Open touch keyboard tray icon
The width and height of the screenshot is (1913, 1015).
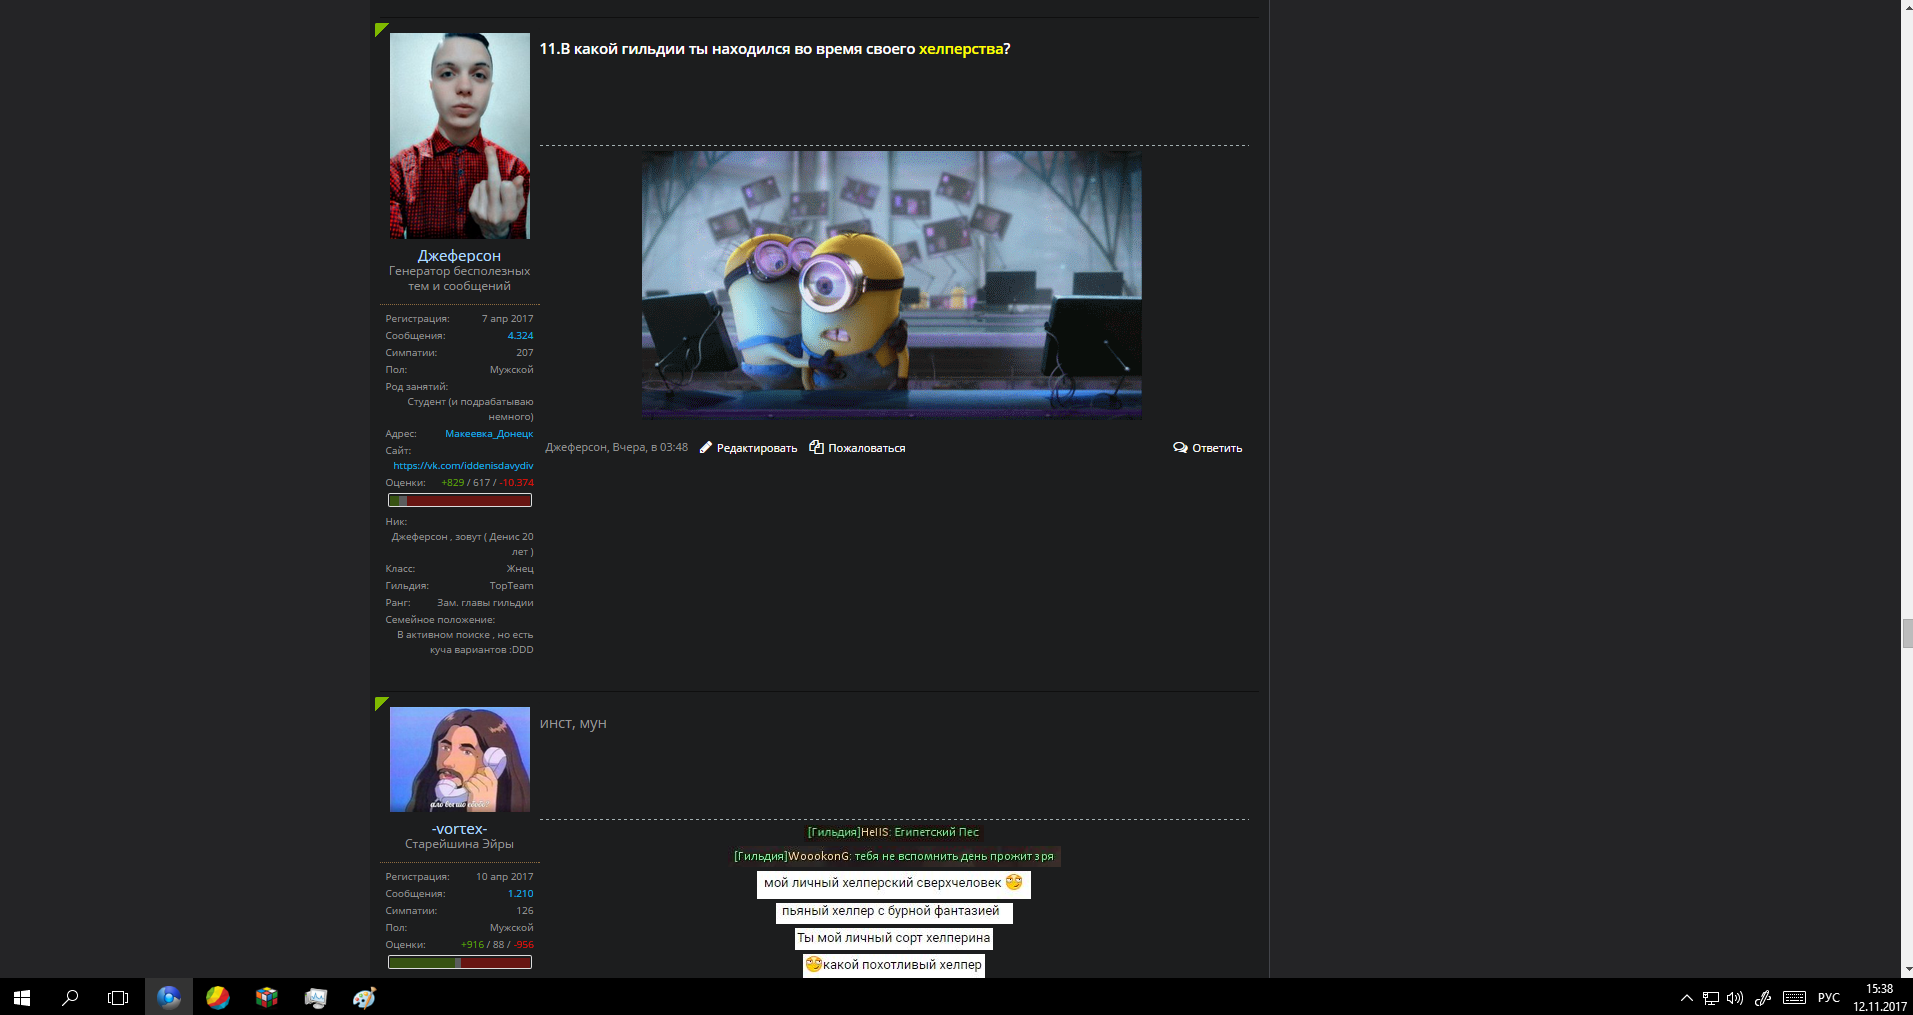[x=1794, y=998]
